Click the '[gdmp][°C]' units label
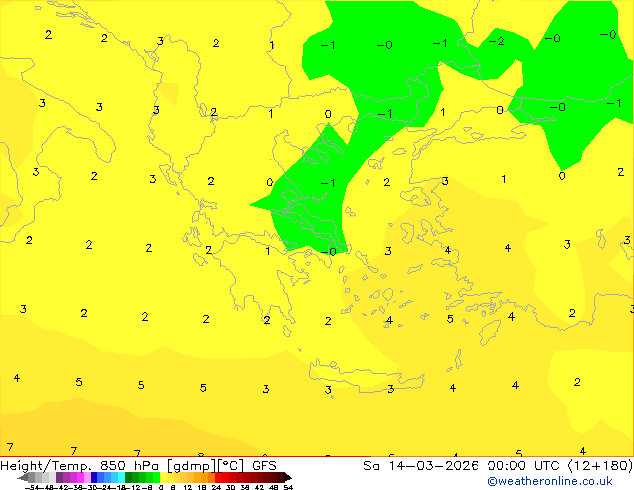Screen dimensions: 634x490 pyautogui.click(x=205, y=466)
